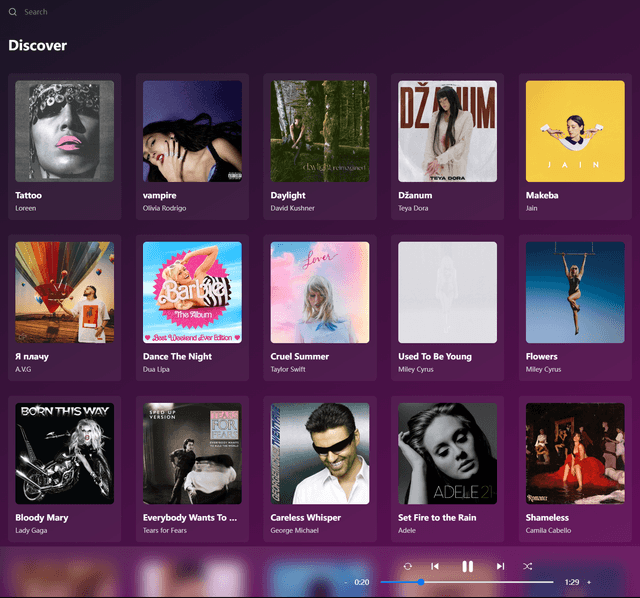Open the Taylor Swift artist link
Screen dimensions: 640x598
[x=291, y=370]
